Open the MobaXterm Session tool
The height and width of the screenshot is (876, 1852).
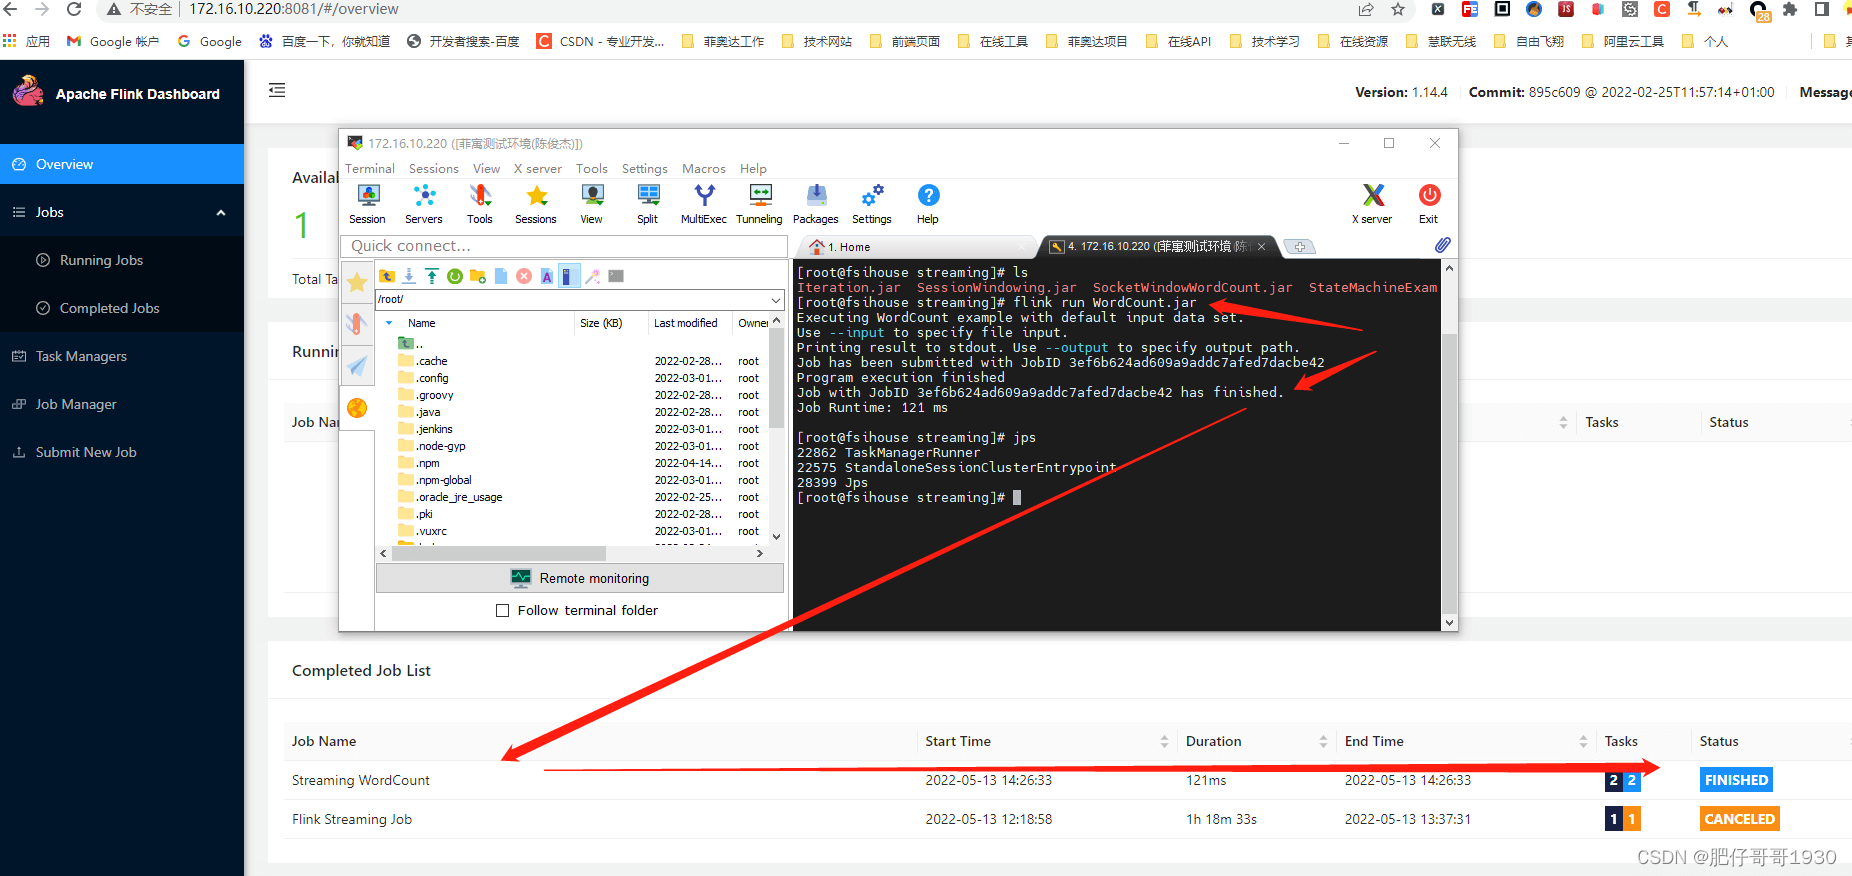368,204
